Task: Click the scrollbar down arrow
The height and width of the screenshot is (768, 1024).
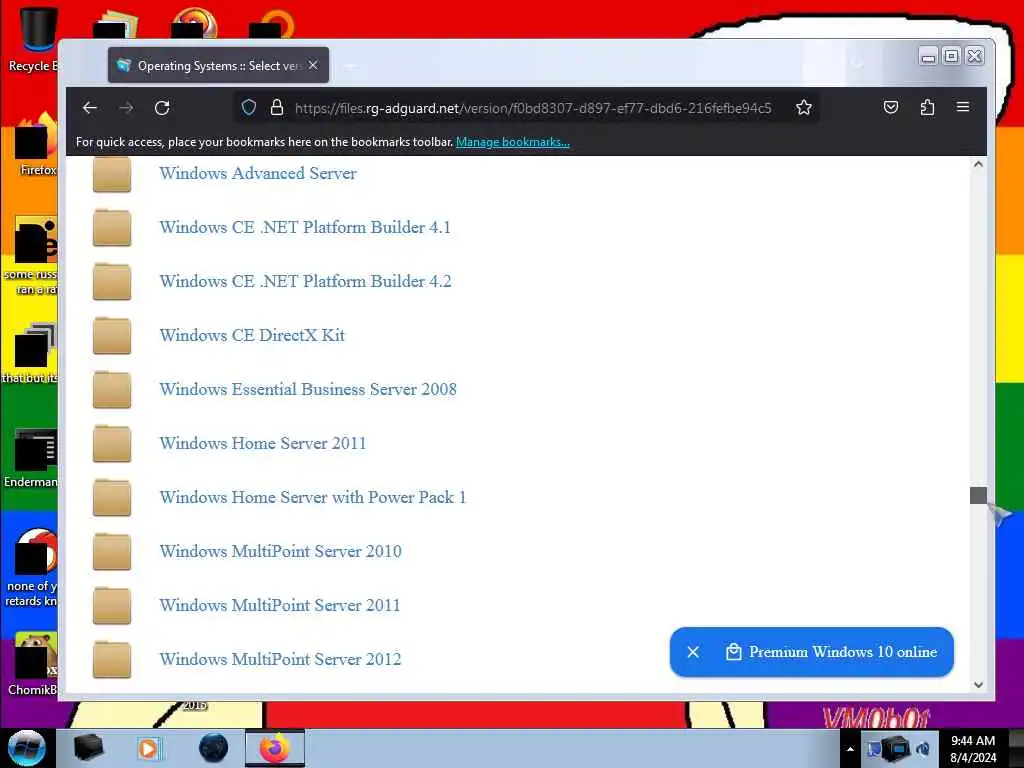Action: (x=978, y=684)
